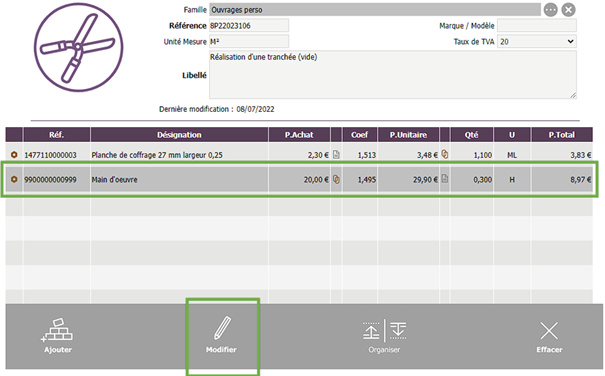The height and width of the screenshot is (376, 605).
Task: Select the Planche de coffrage row
Action: pos(299,155)
